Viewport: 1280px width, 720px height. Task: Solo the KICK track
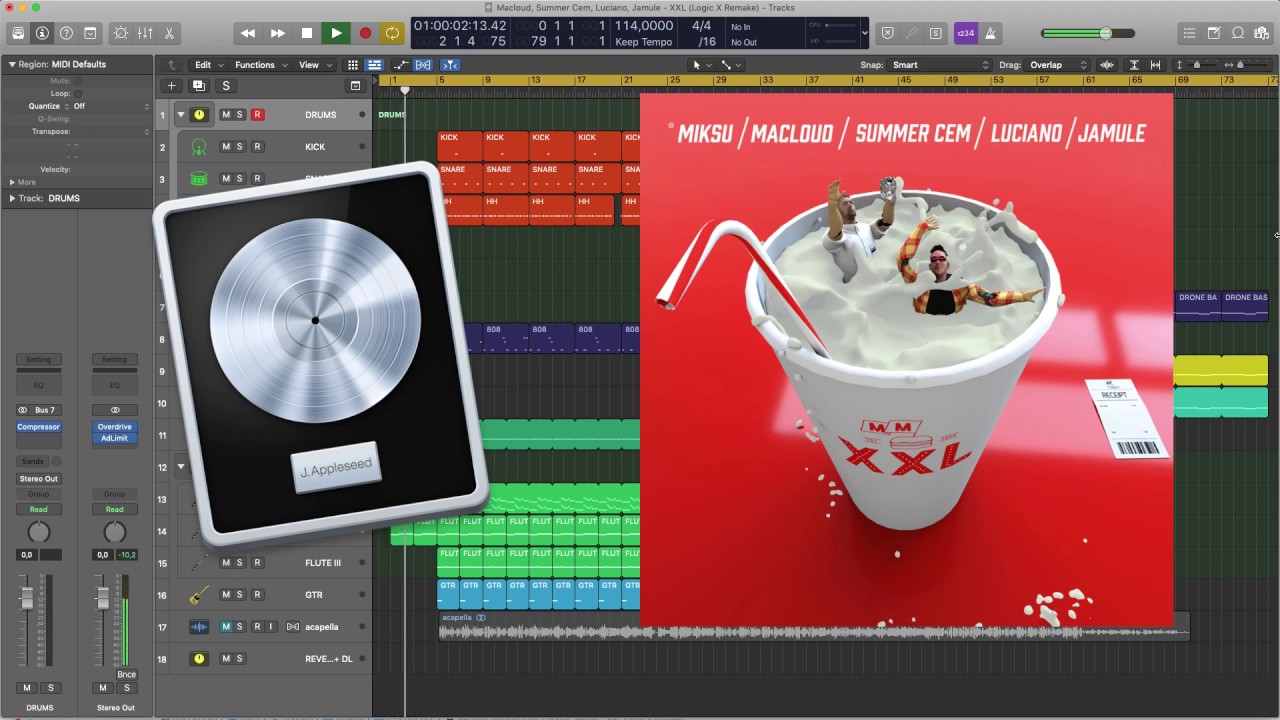click(240, 147)
